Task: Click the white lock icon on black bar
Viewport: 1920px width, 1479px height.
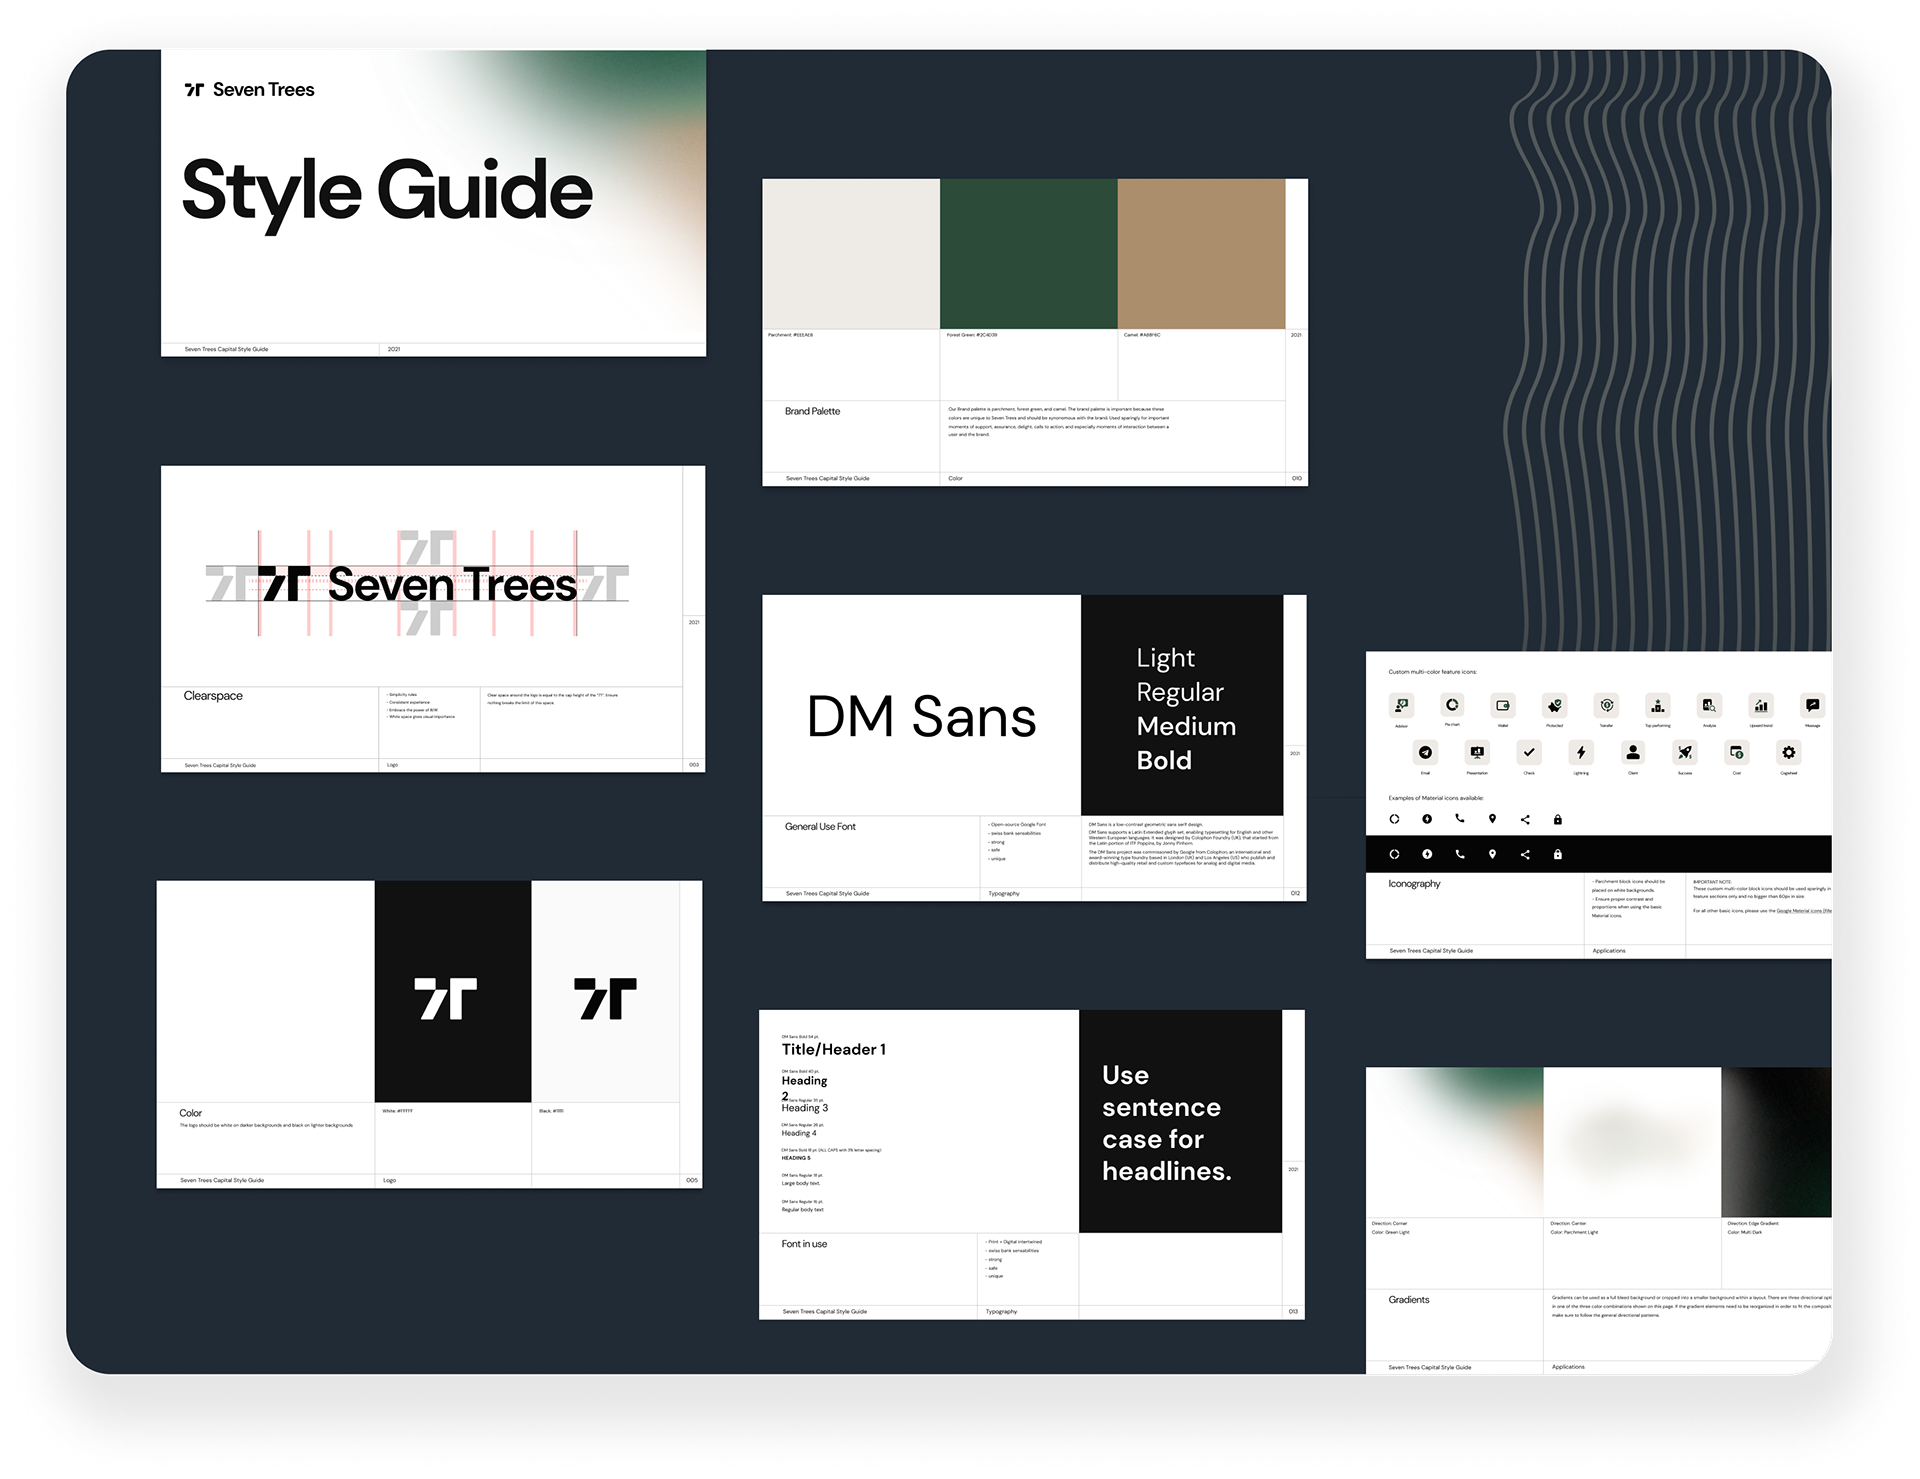Action: [x=1557, y=855]
